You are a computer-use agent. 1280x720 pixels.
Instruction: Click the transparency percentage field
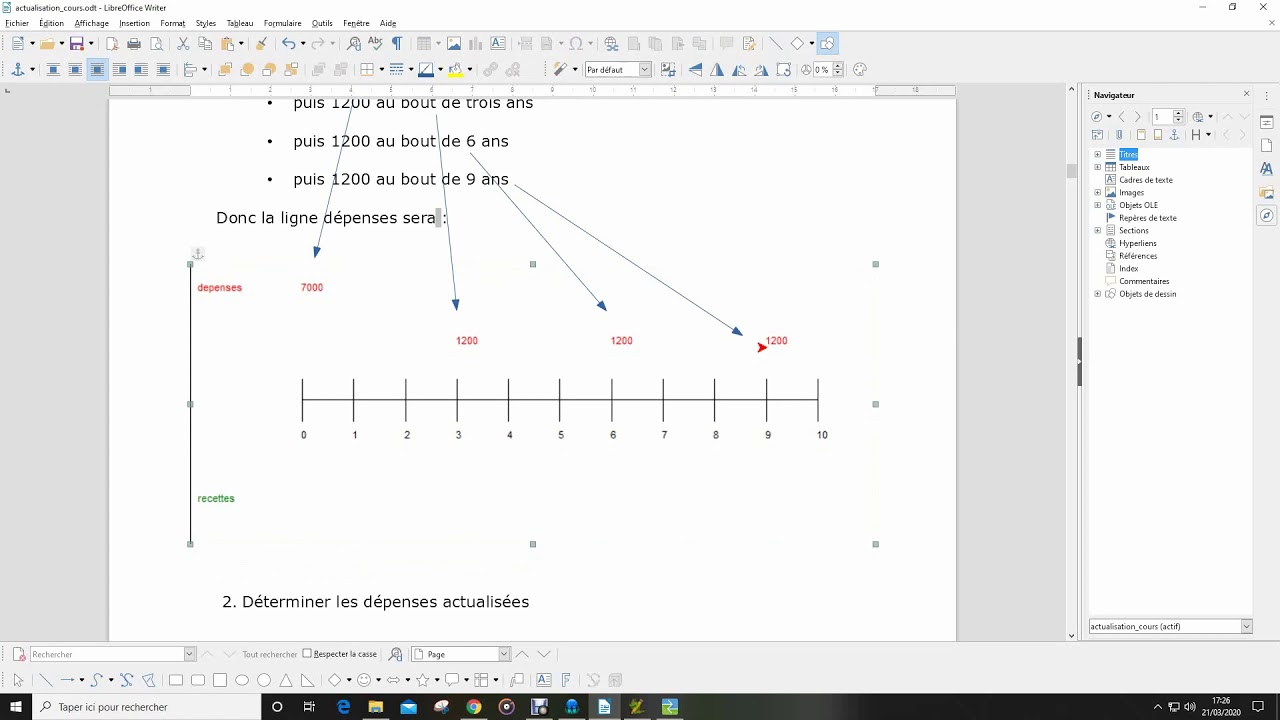coord(822,70)
